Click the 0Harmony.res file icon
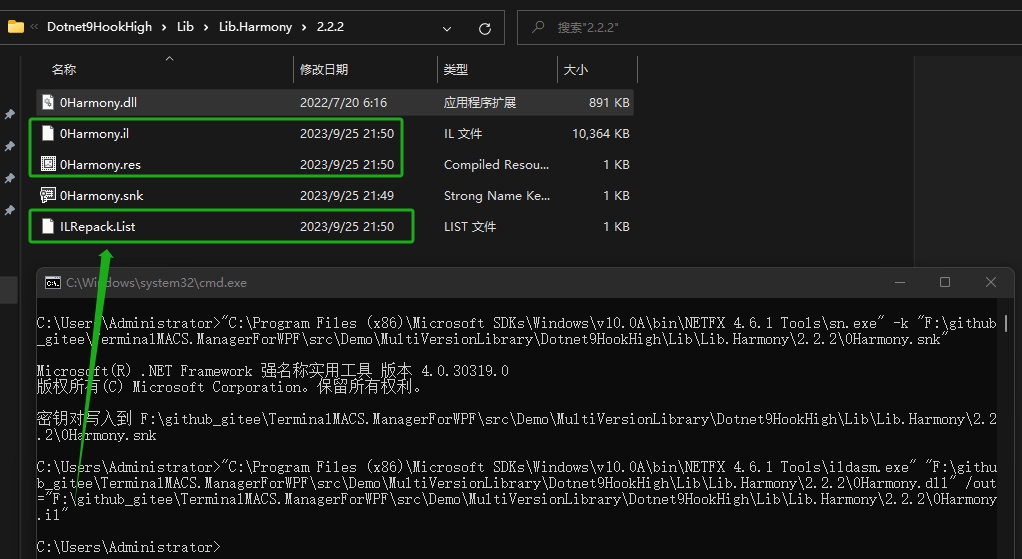Image resolution: width=1022 pixels, height=559 pixels. click(48, 164)
